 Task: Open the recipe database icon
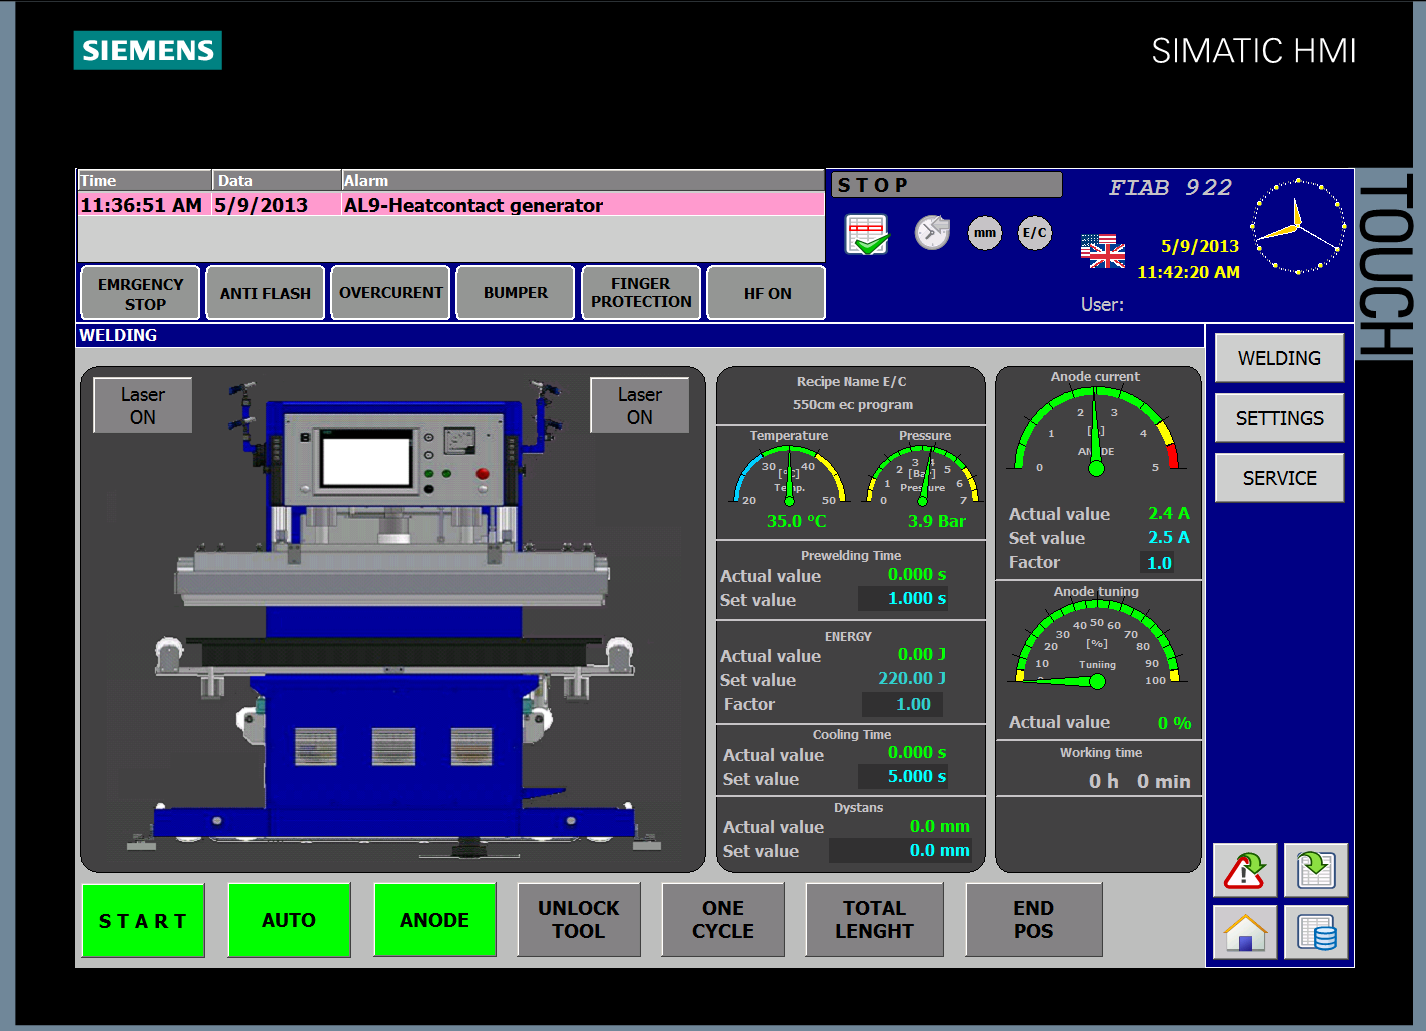tap(1316, 932)
